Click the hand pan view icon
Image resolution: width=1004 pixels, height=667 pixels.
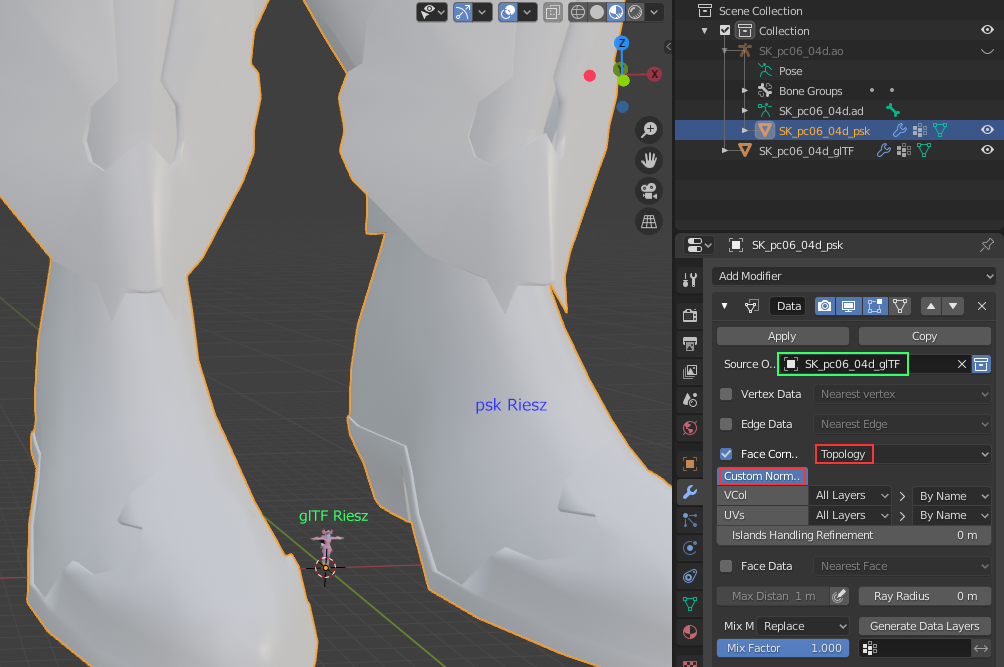649,160
